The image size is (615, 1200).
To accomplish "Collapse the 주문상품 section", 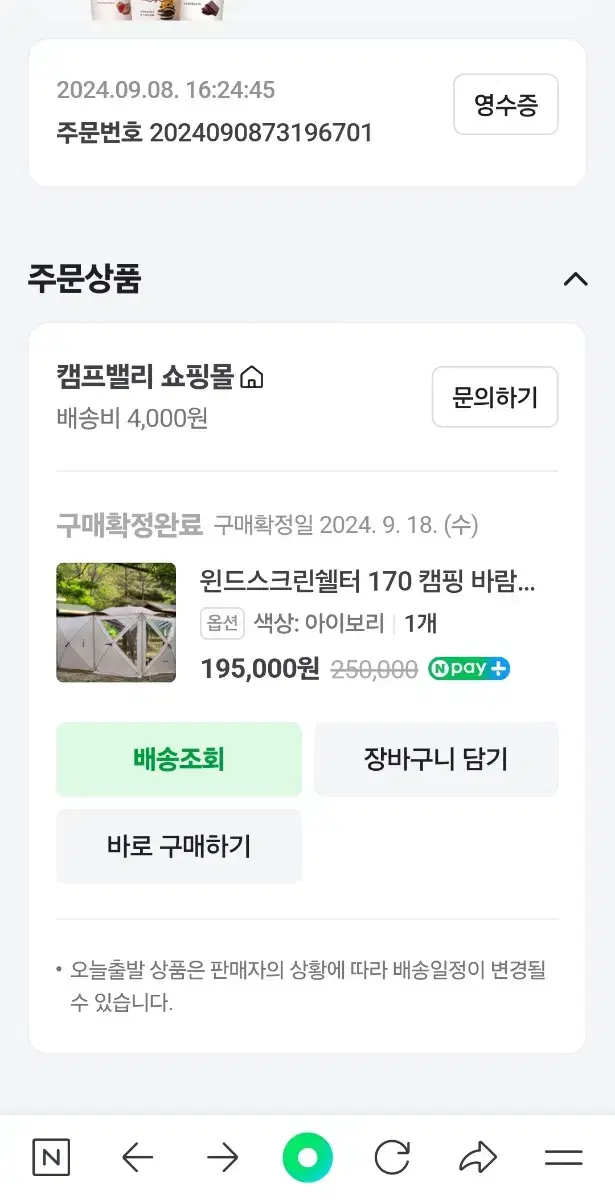I will 575,279.
